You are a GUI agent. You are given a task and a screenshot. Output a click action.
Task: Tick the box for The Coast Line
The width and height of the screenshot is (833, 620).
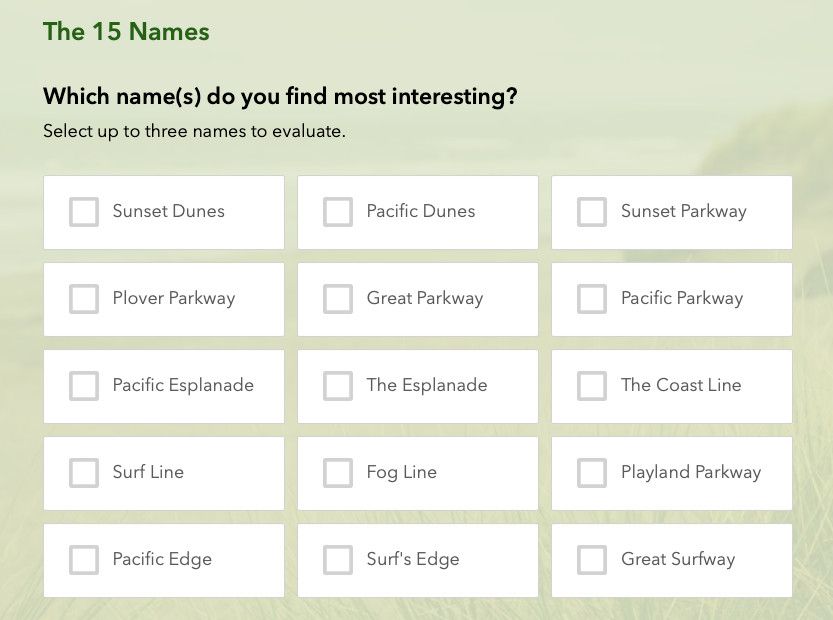592,386
